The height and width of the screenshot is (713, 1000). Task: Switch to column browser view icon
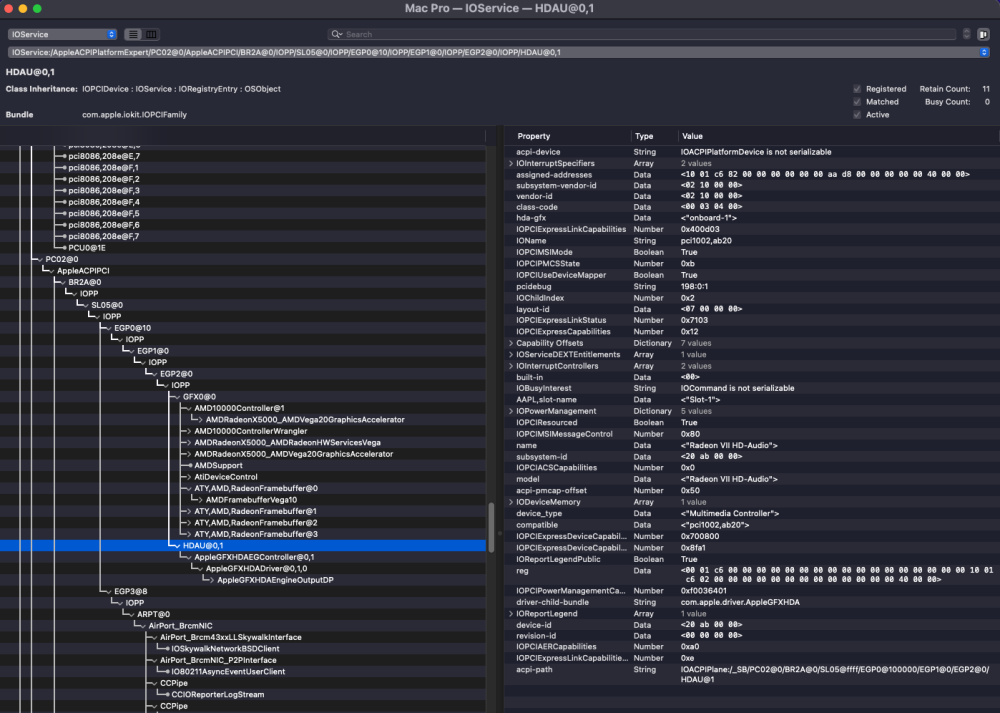(151, 34)
